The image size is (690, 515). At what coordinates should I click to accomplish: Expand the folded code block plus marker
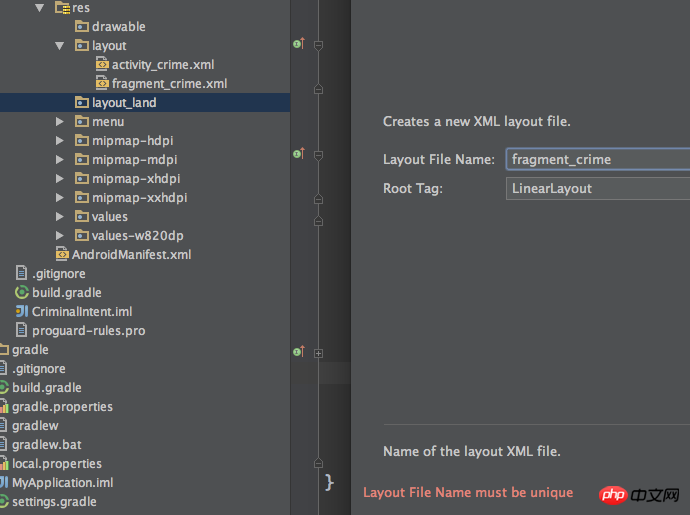[x=319, y=353]
